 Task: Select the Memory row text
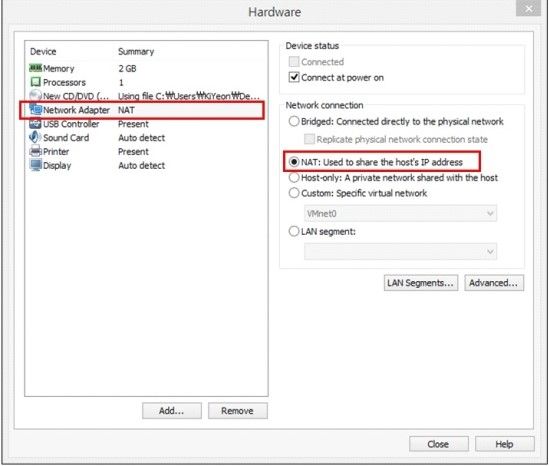coord(59,68)
